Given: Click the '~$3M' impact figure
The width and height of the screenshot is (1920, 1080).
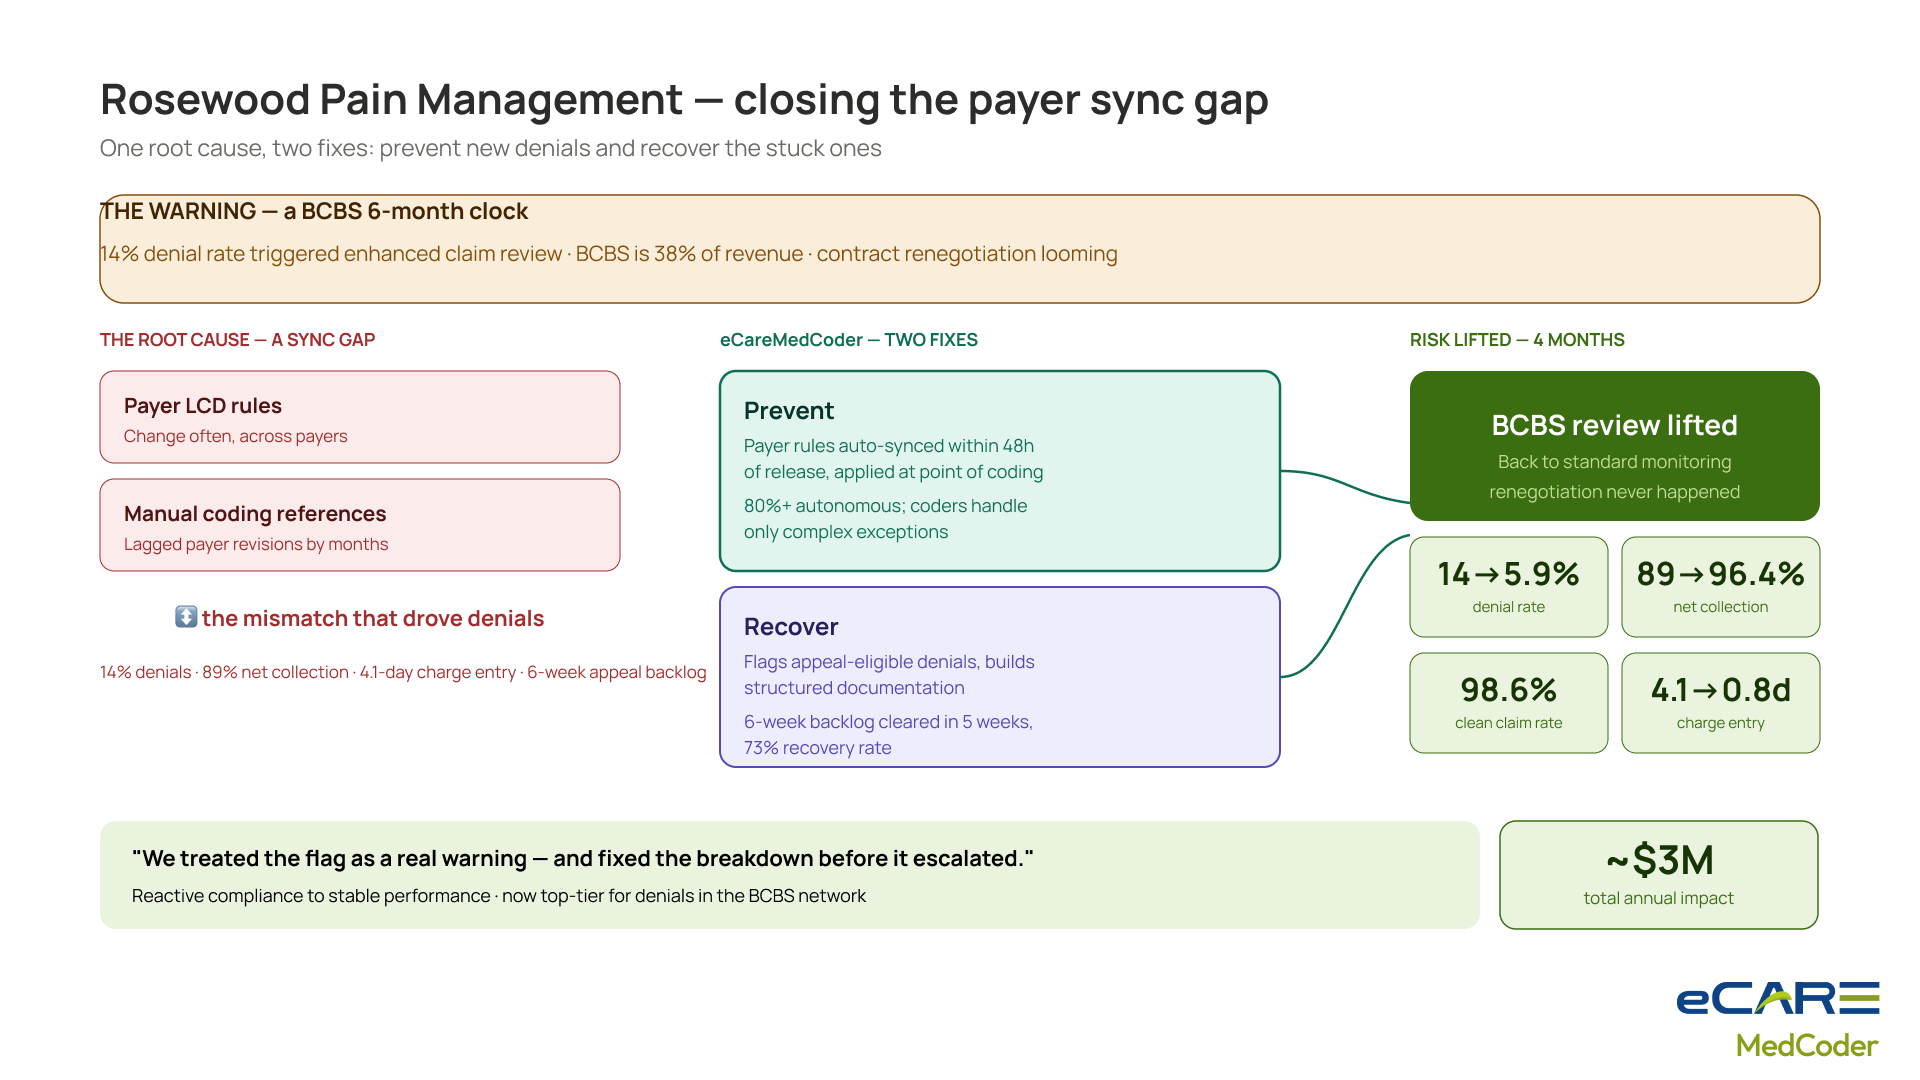Looking at the screenshot, I should tap(1659, 860).
